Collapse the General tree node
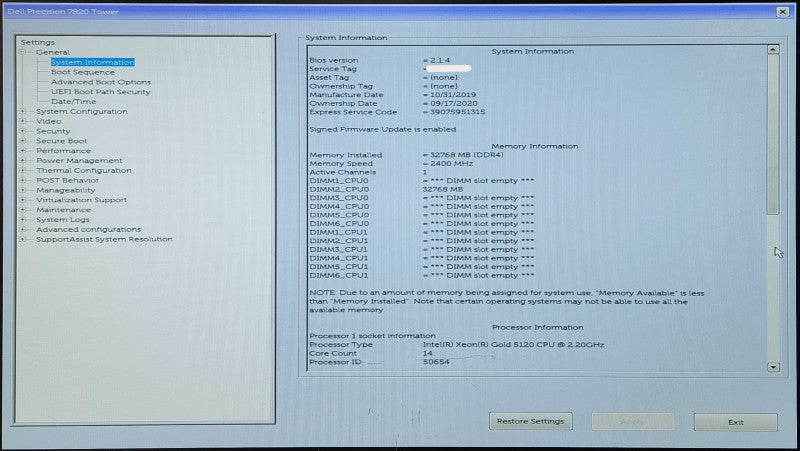 point(22,52)
